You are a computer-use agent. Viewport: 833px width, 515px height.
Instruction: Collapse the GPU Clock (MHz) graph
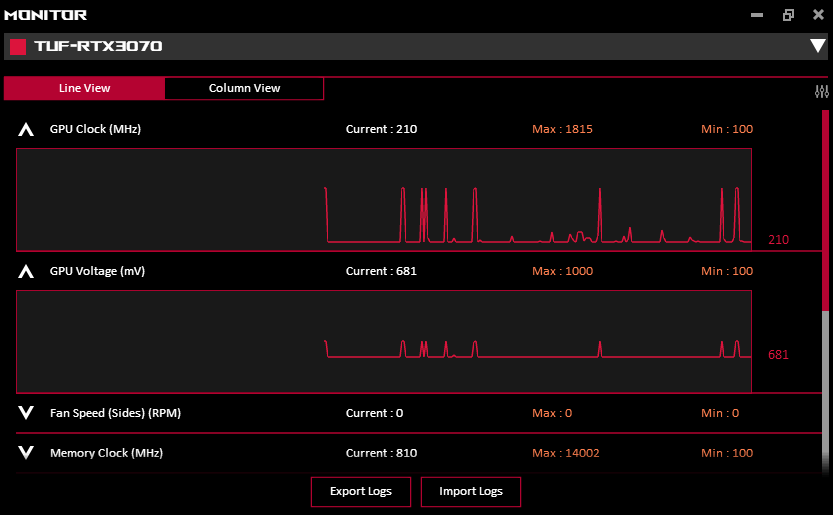(26, 129)
